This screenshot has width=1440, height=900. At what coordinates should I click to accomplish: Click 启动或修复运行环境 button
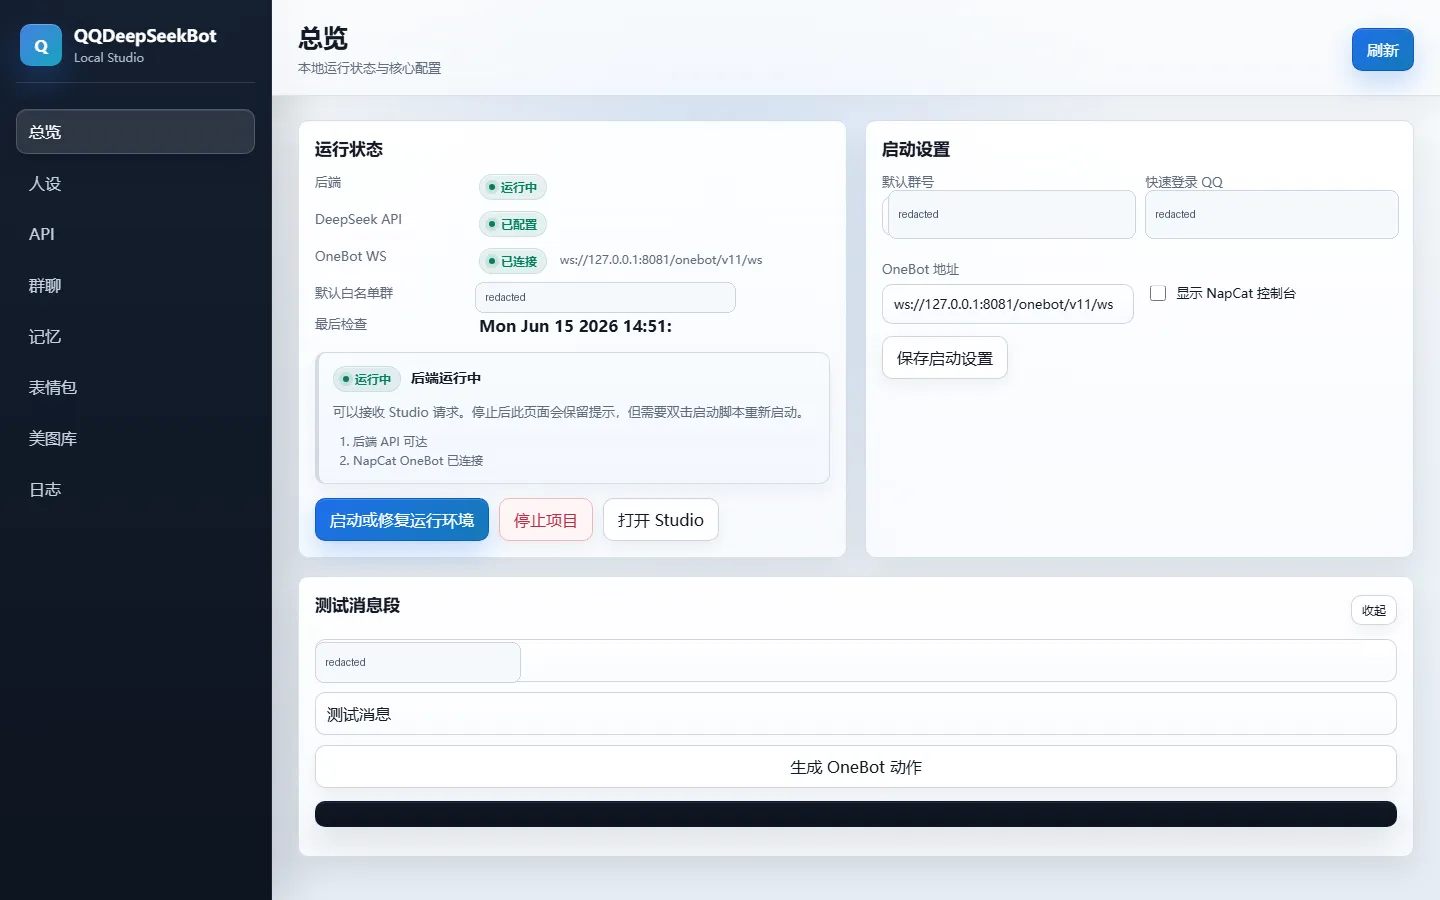pos(402,520)
